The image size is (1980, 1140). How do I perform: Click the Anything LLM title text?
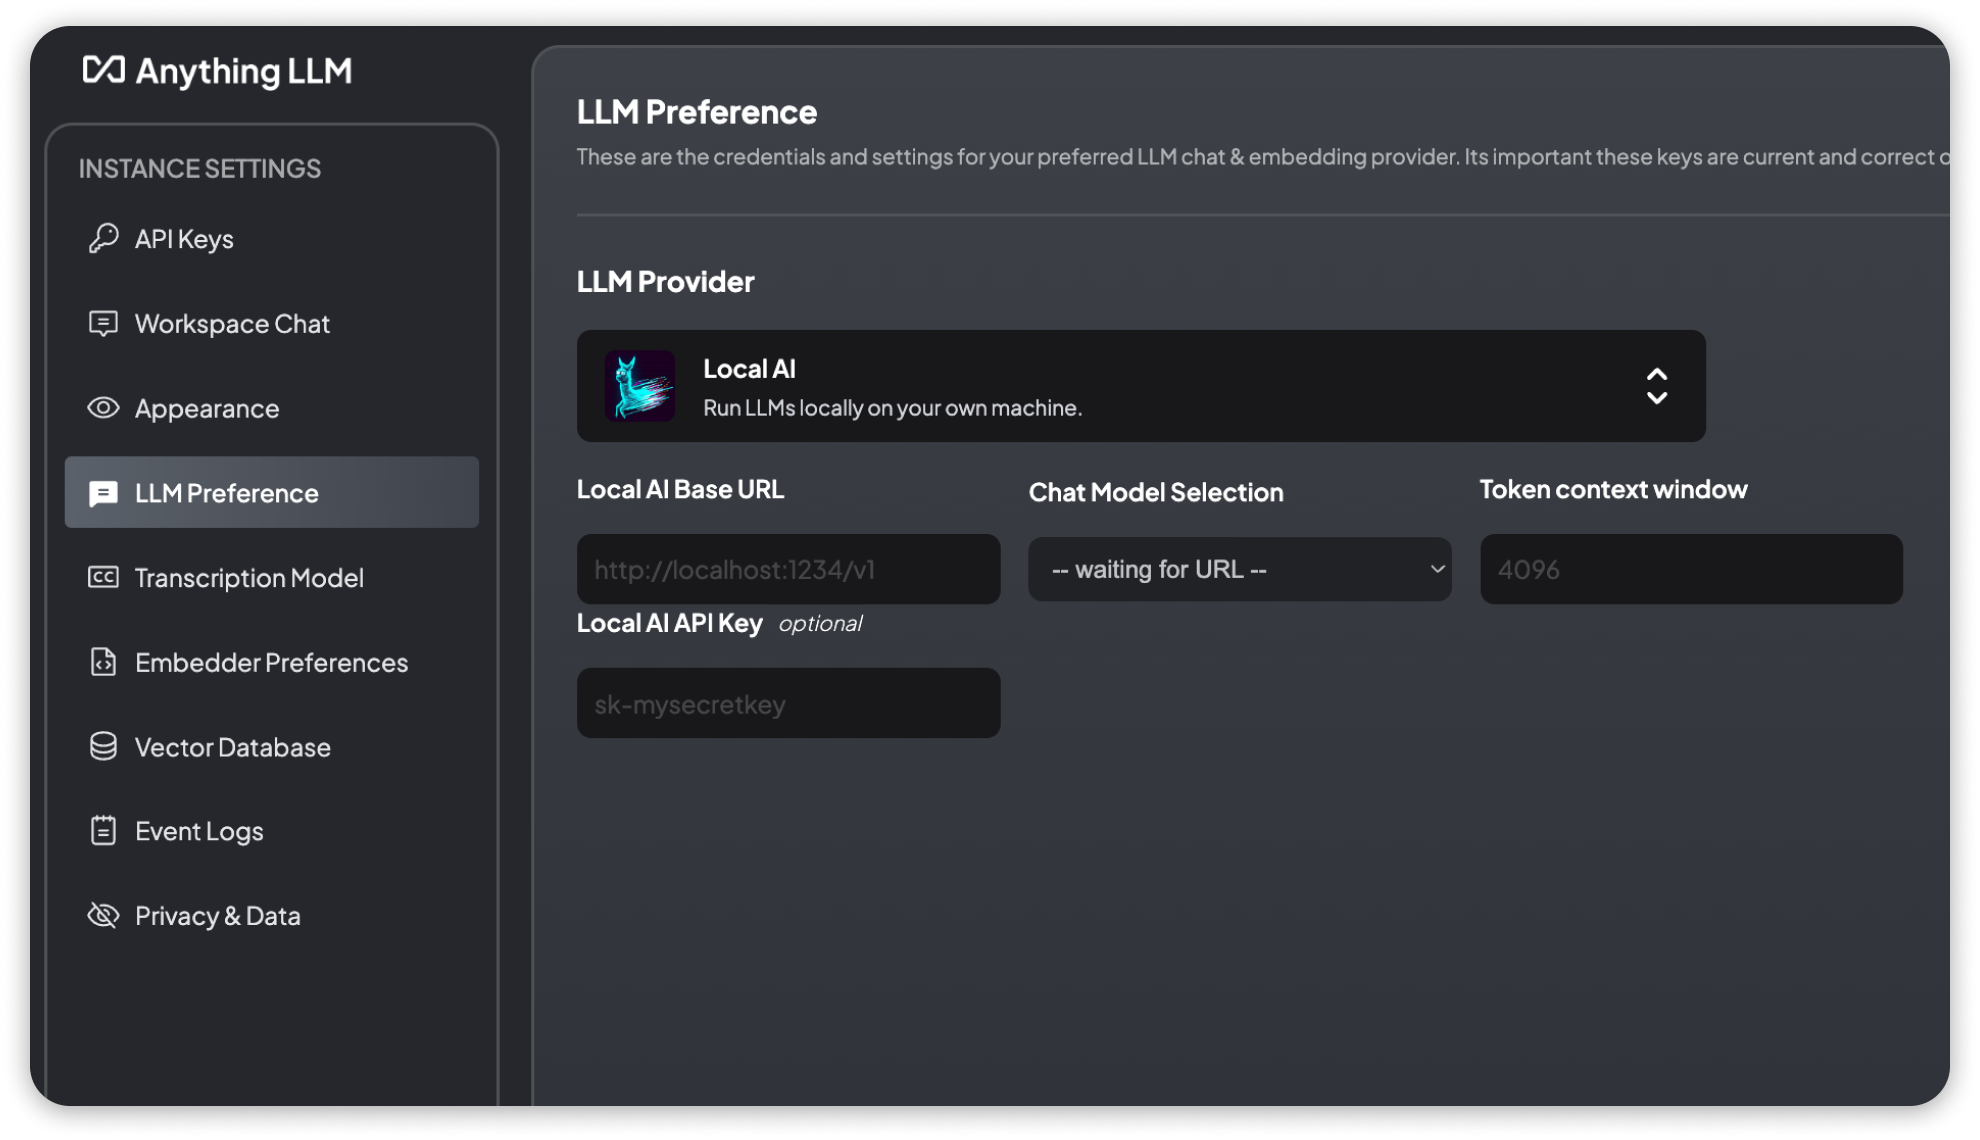[x=244, y=71]
